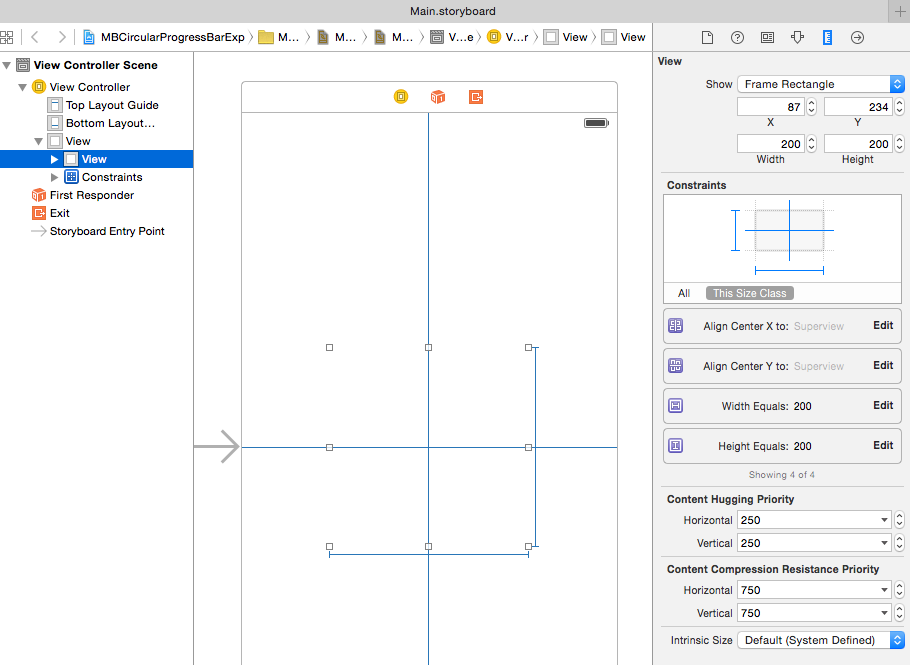Image resolution: width=910 pixels, height=665 pixels.
Task: Select the First Responder icon above the canvas
Action: click(437, 97)
